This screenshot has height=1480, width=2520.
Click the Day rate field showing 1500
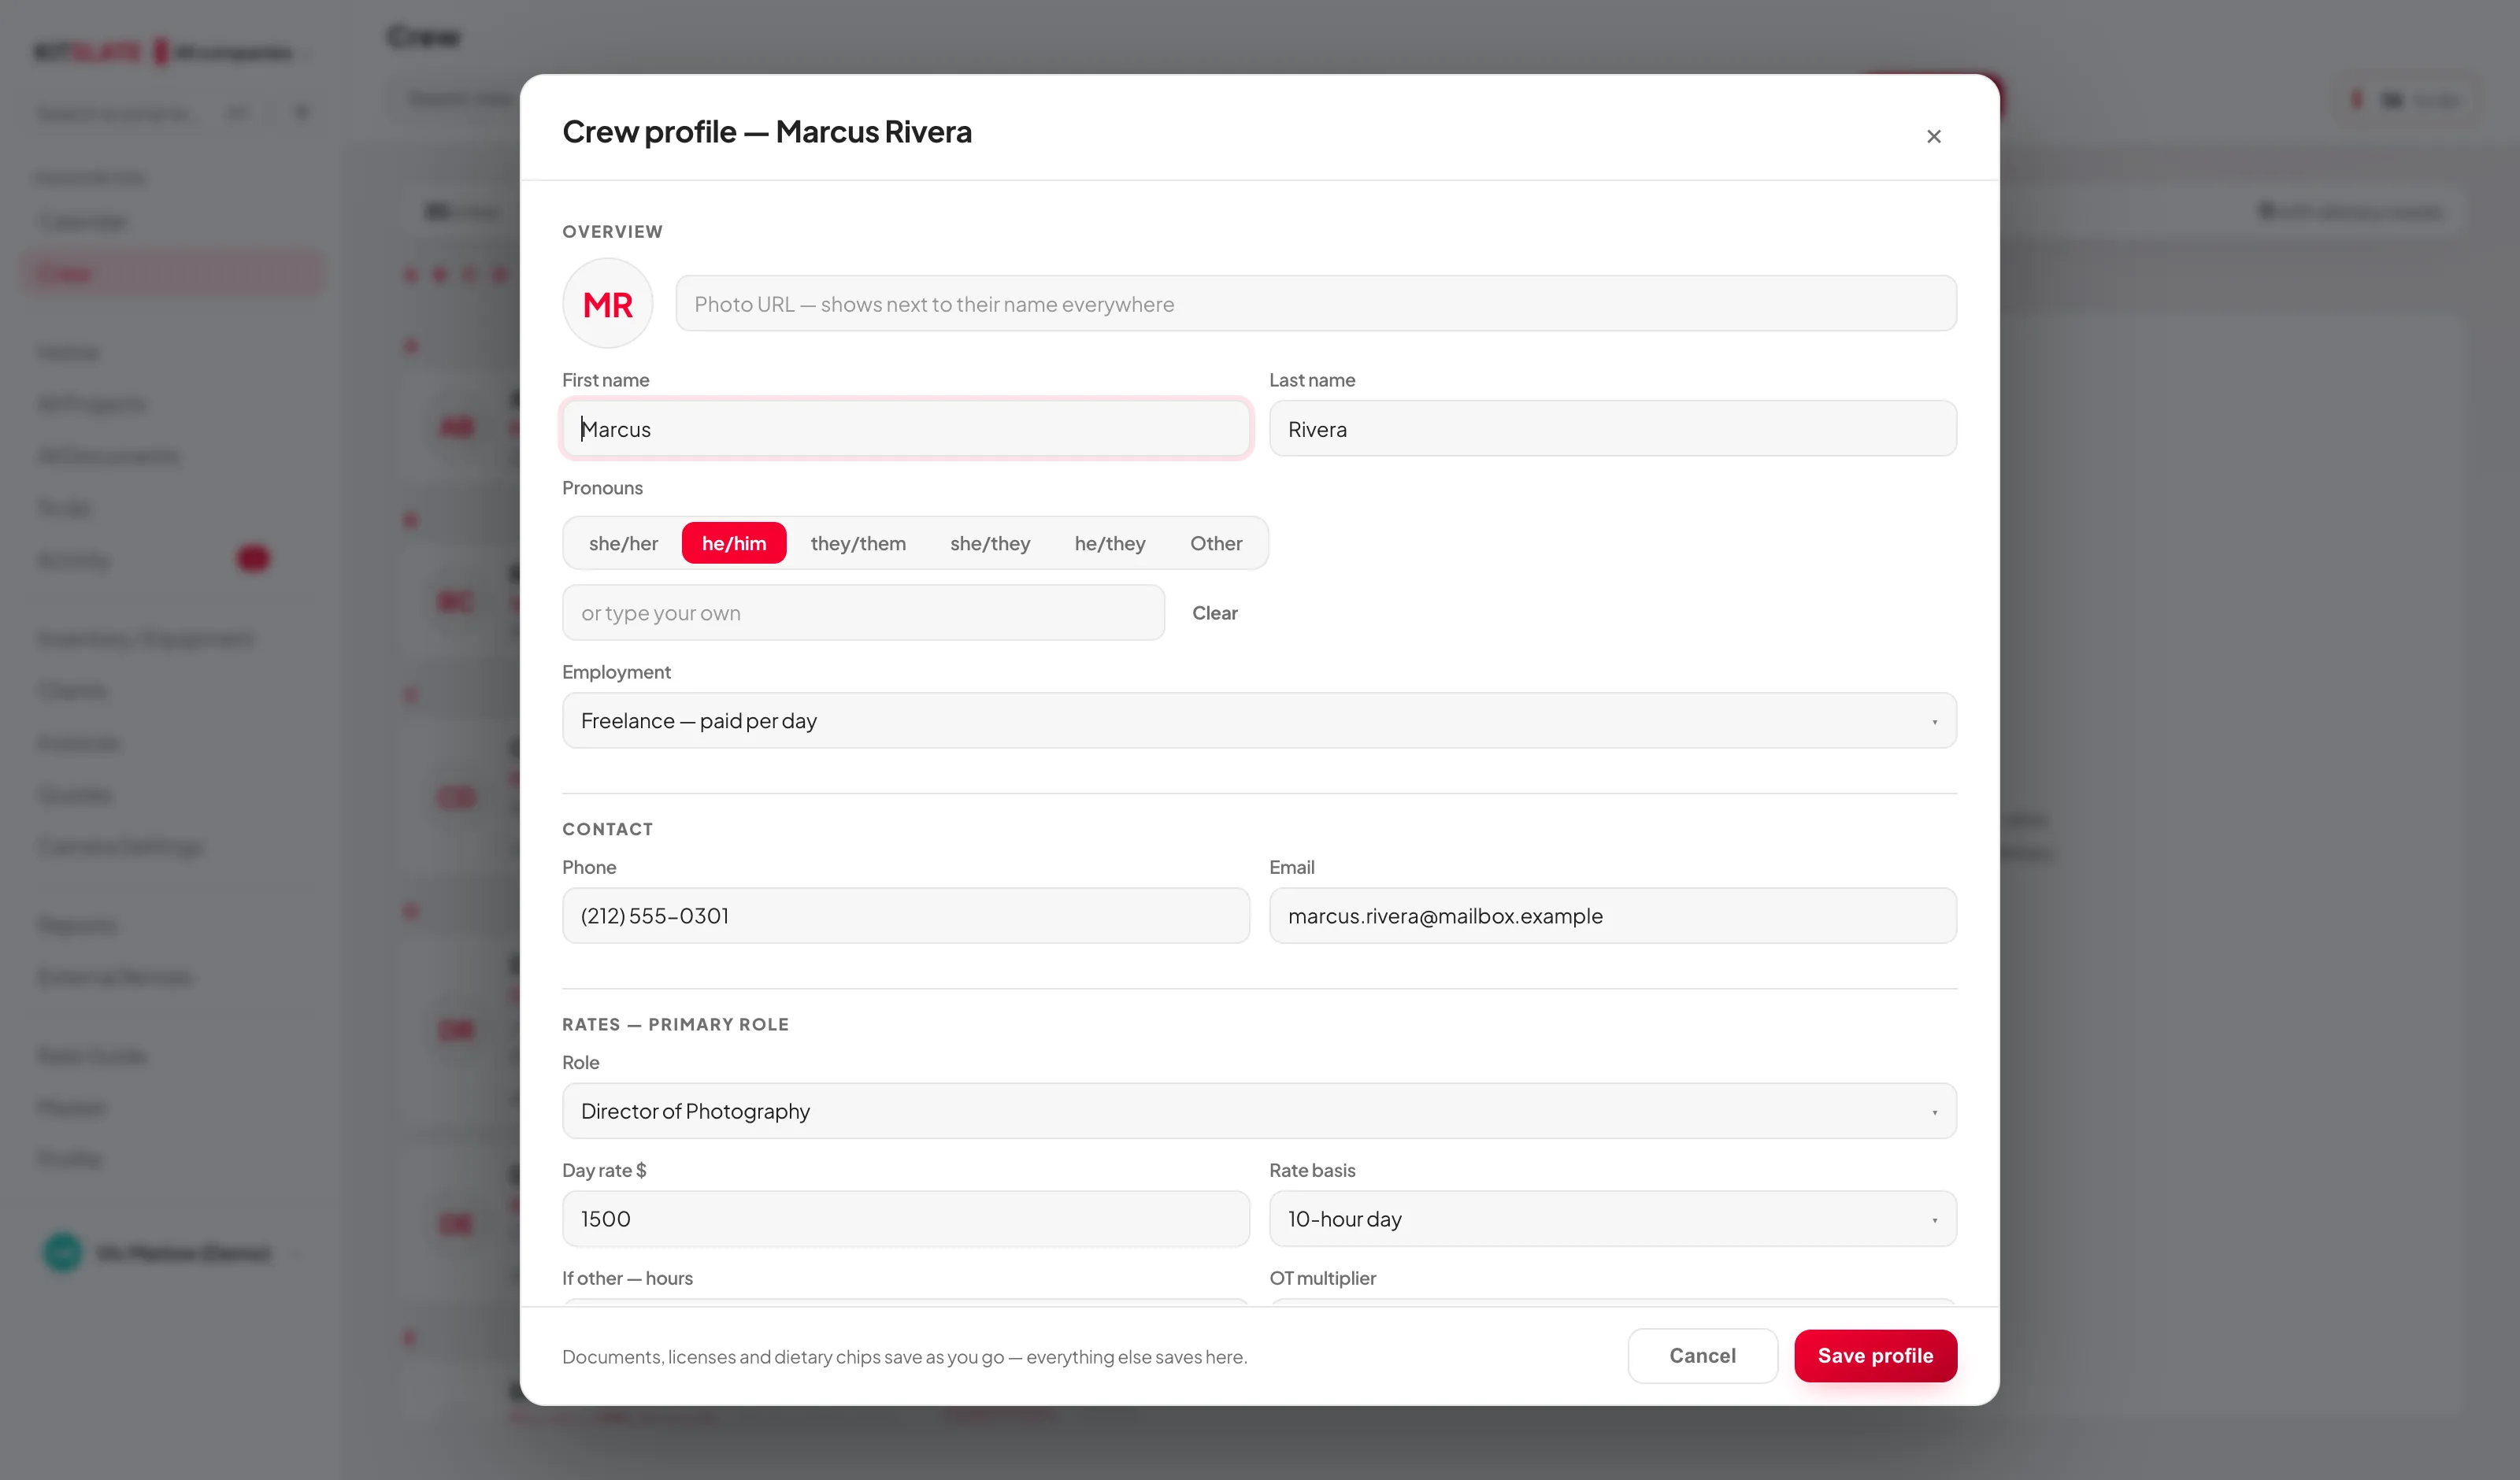906,1219
